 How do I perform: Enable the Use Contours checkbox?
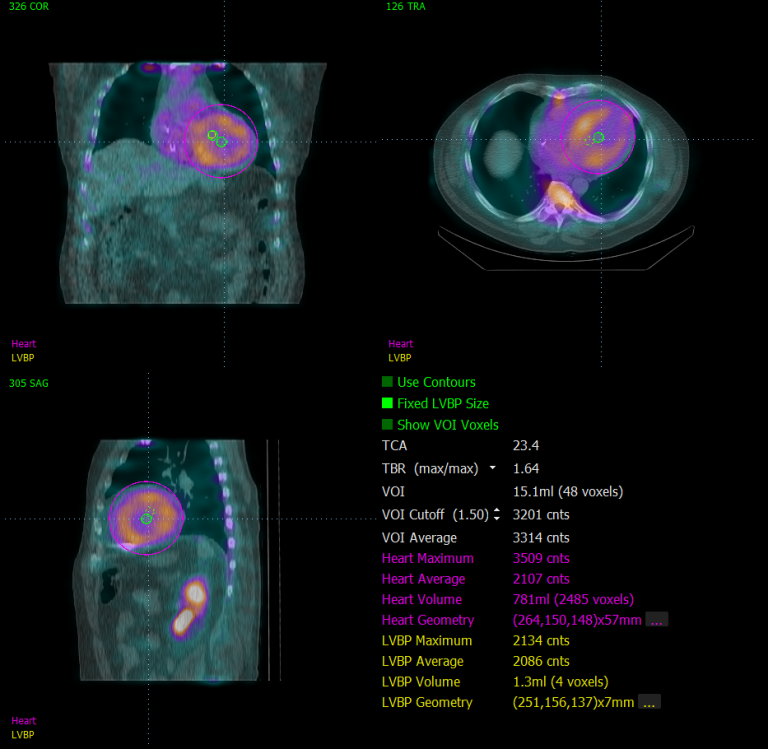(x=387, y=382)
